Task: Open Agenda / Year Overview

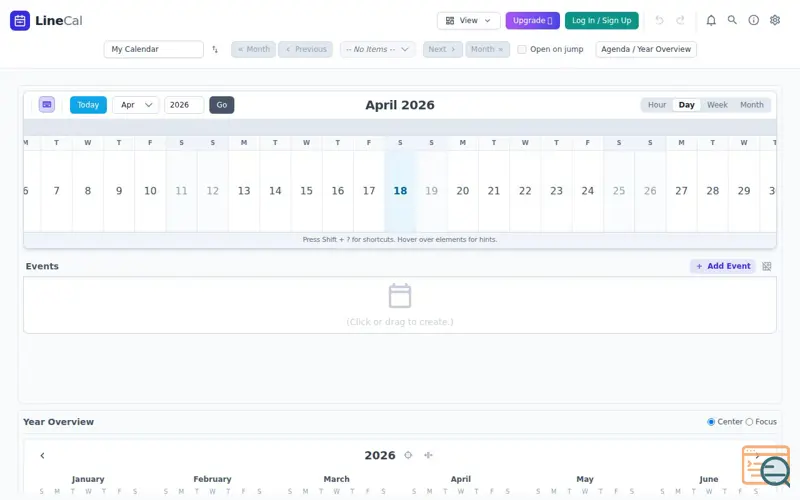Action: pos(645,49)
